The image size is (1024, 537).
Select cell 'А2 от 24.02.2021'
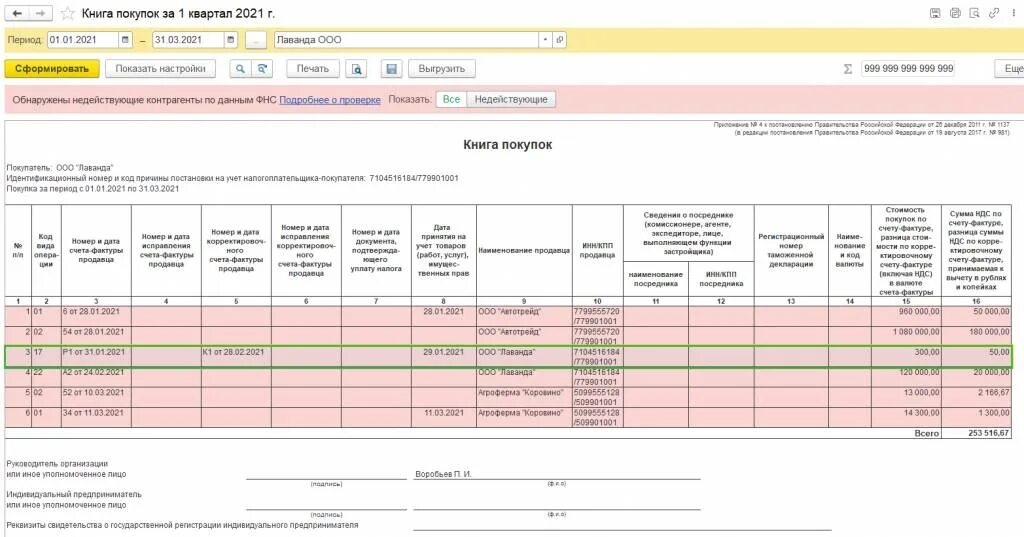click(x=96, y=378)
